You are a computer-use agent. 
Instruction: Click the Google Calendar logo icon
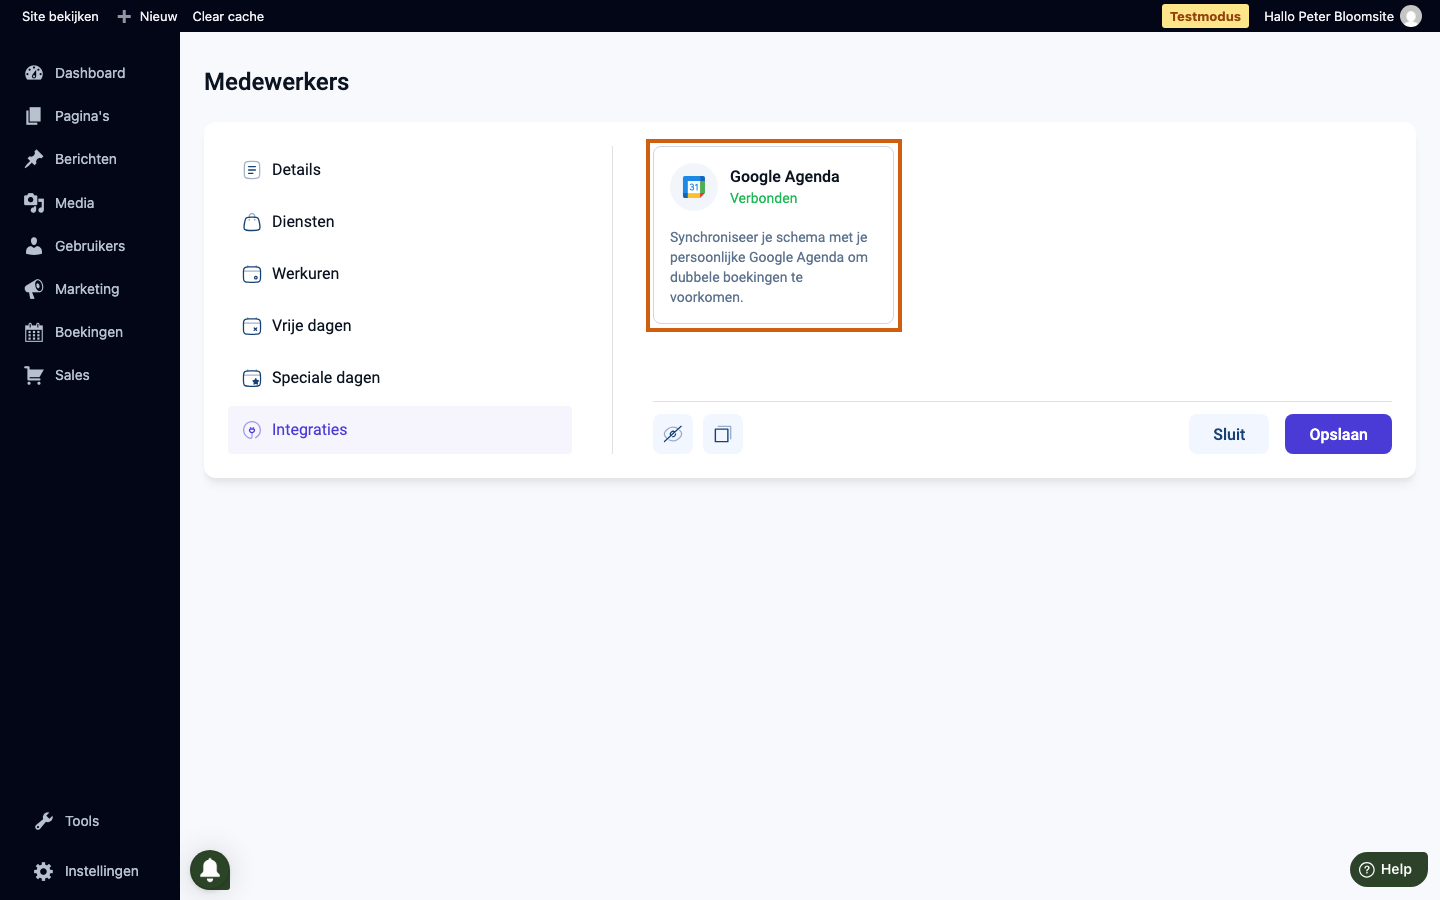coord(694,187)
